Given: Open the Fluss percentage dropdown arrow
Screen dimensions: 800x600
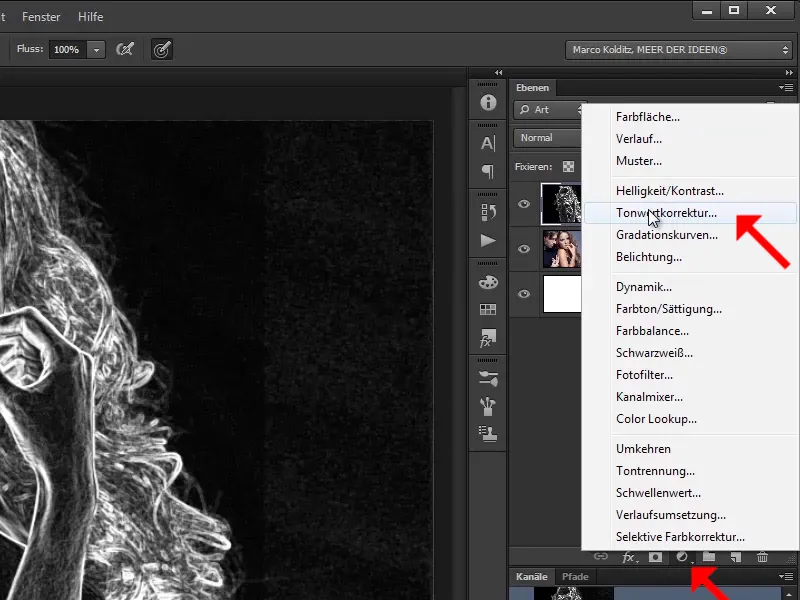Looking at the screenshot, I should [96, 49].
